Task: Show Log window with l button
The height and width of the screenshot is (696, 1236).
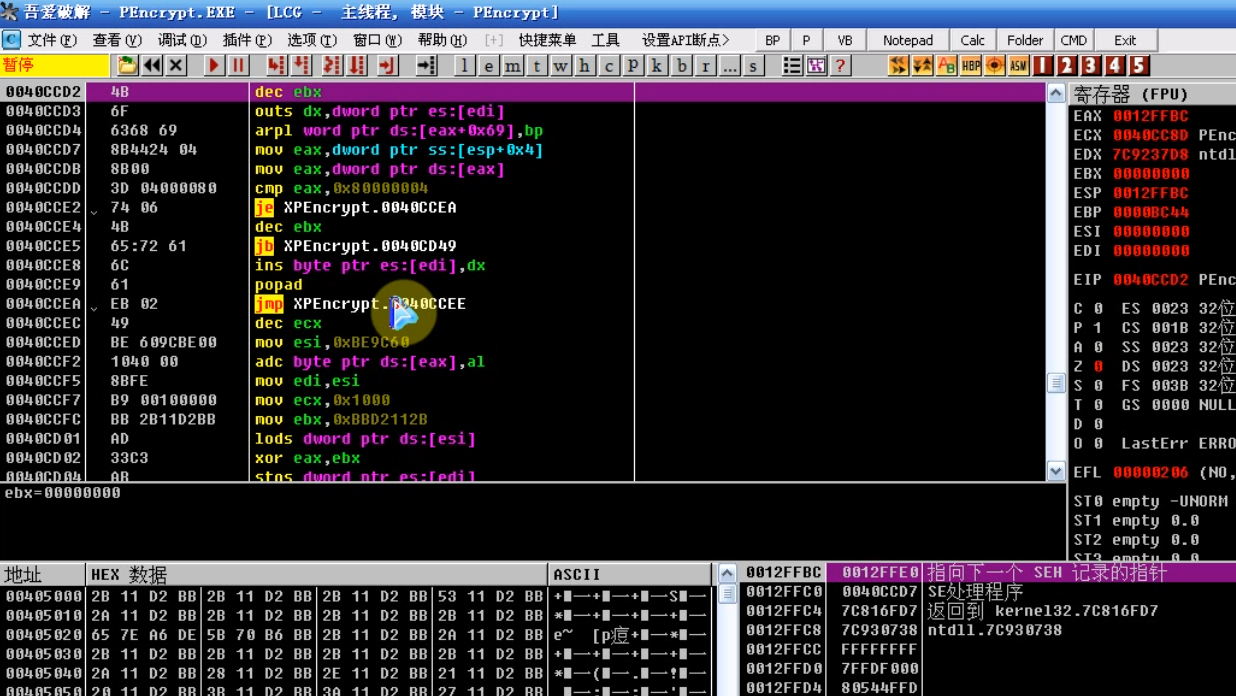Action: pyautogui.click(x=464, y=65)
